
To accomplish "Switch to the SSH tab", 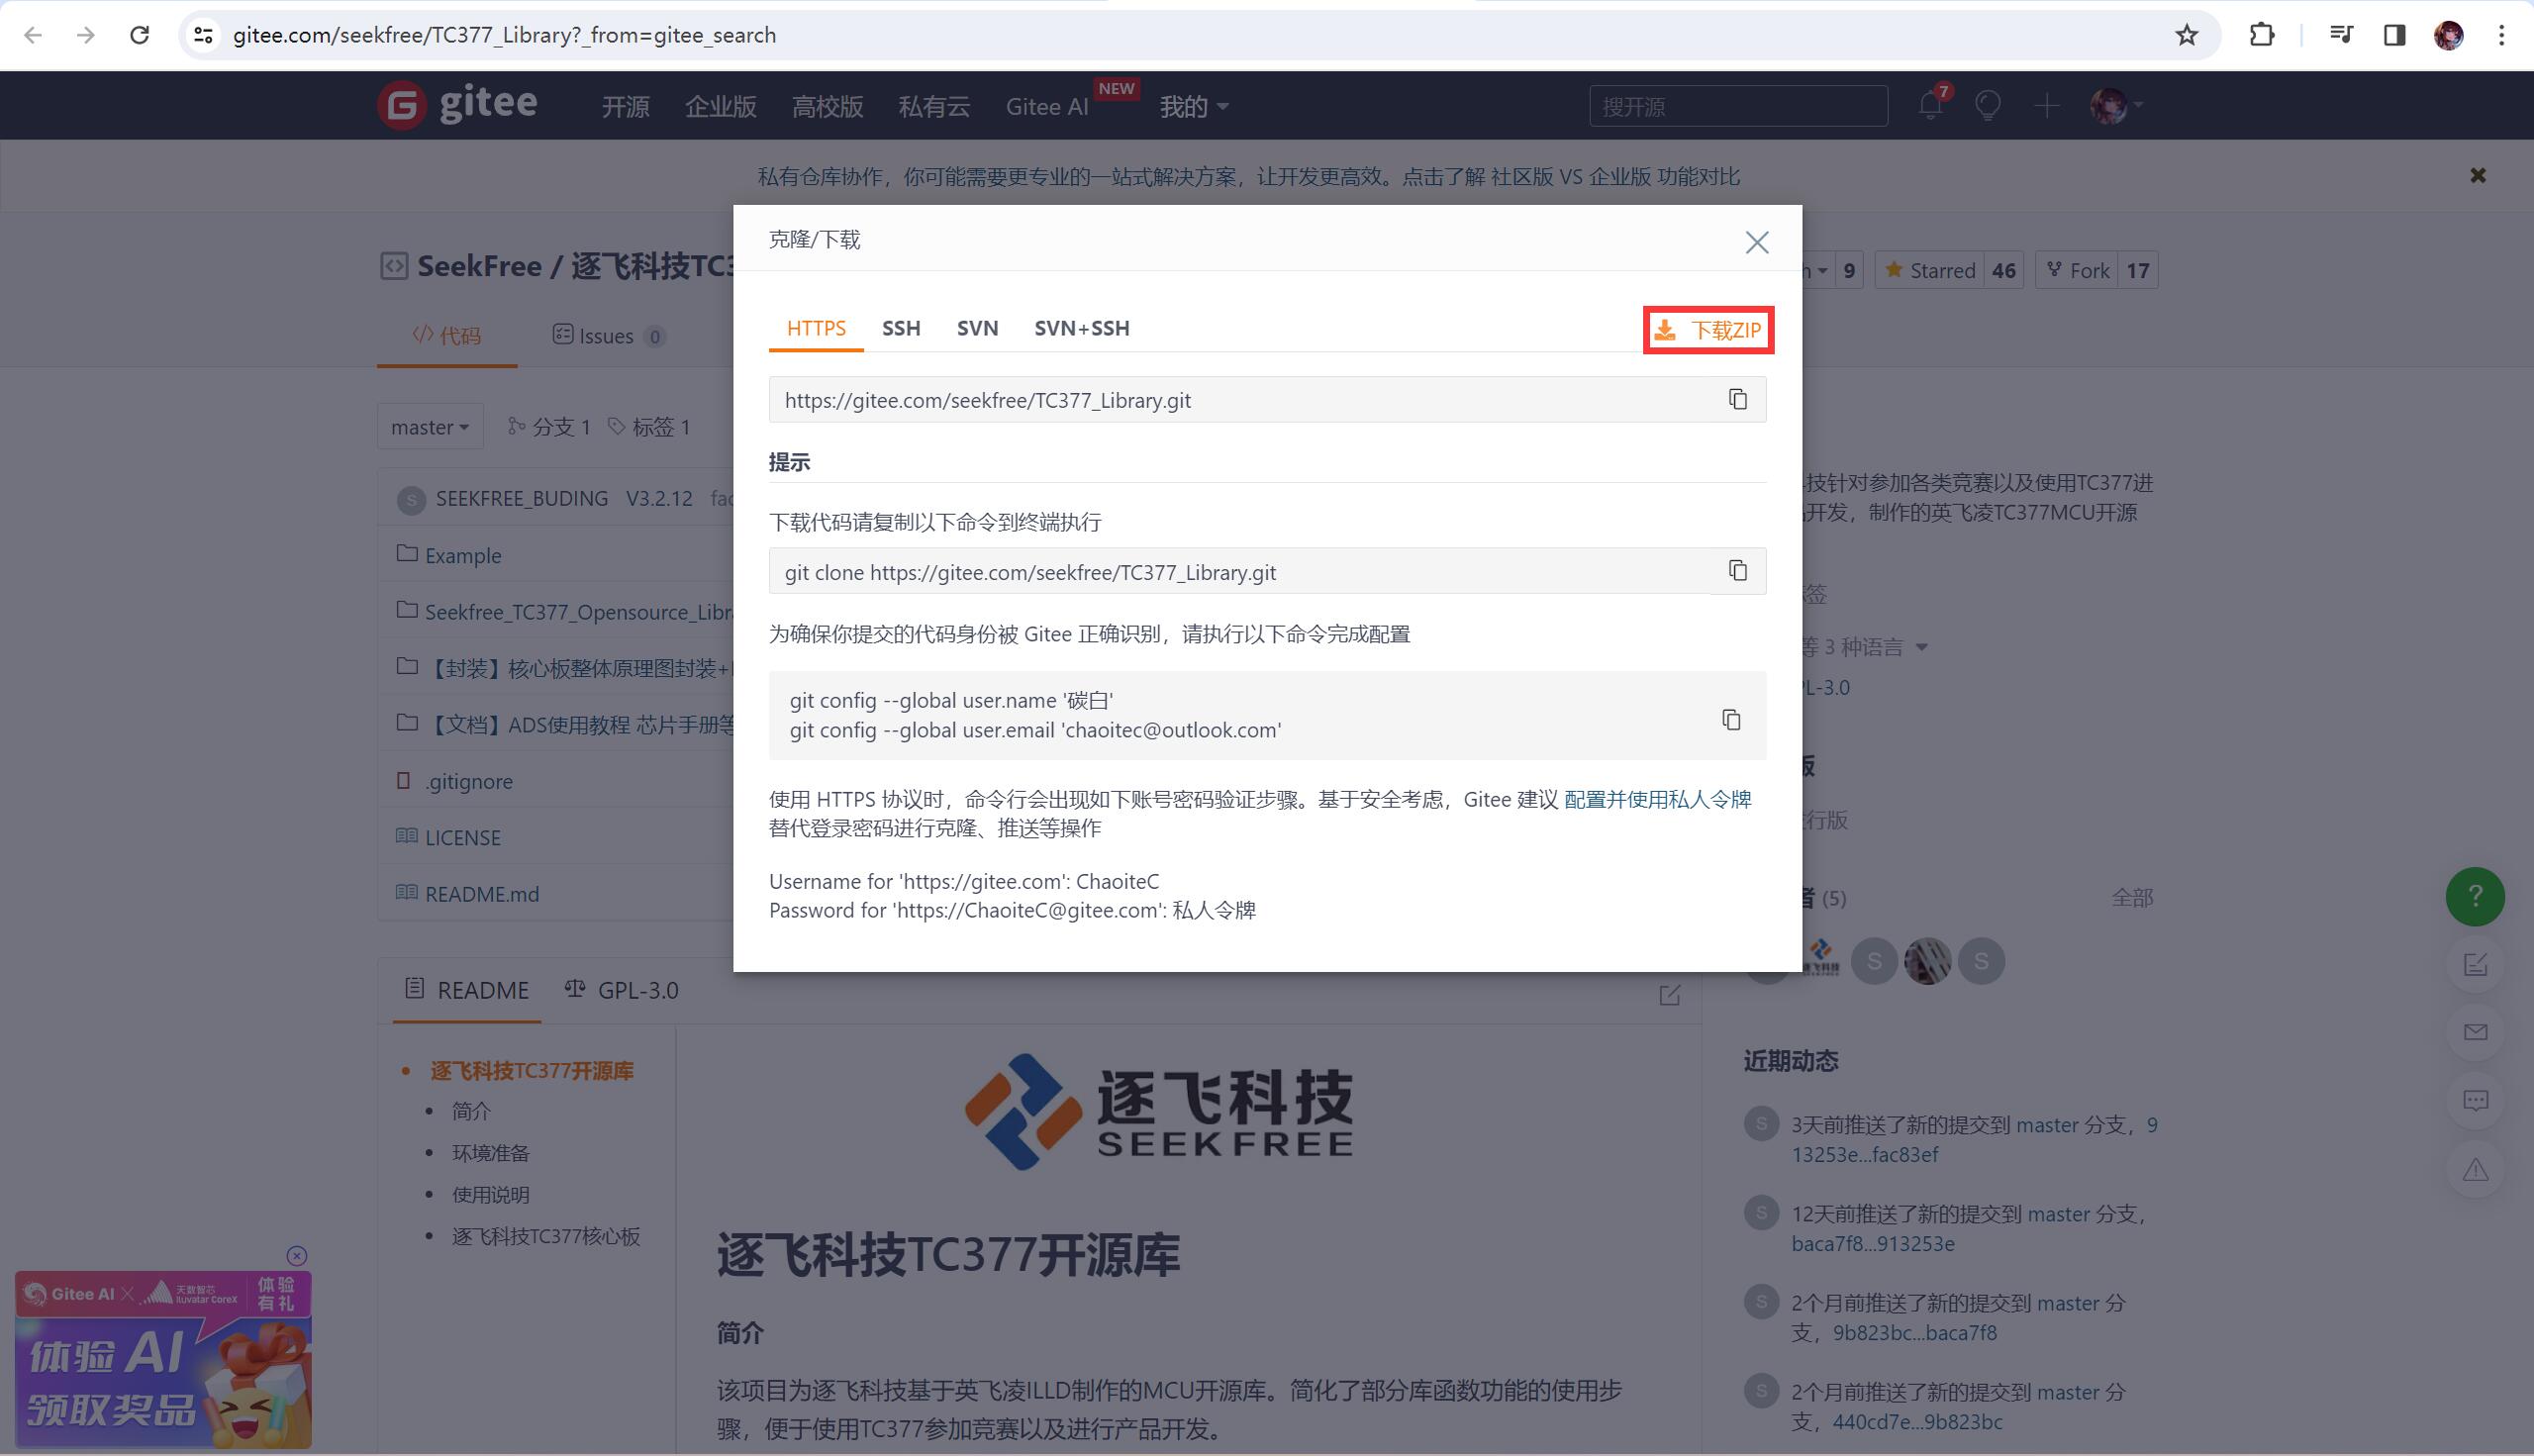I will [901, 328].
